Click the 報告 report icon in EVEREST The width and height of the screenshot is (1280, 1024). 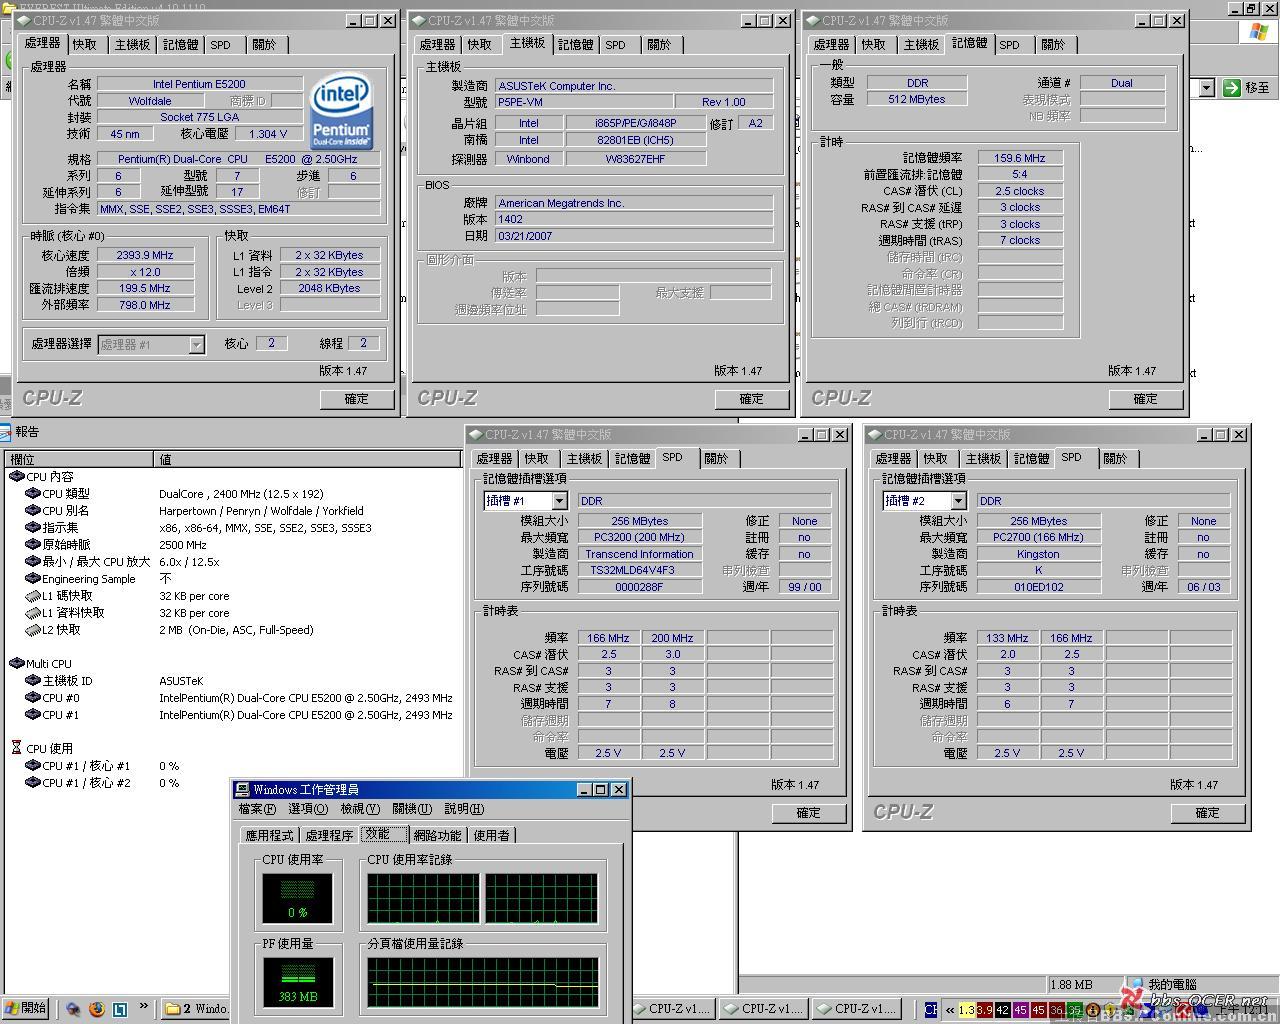(7, 432)
